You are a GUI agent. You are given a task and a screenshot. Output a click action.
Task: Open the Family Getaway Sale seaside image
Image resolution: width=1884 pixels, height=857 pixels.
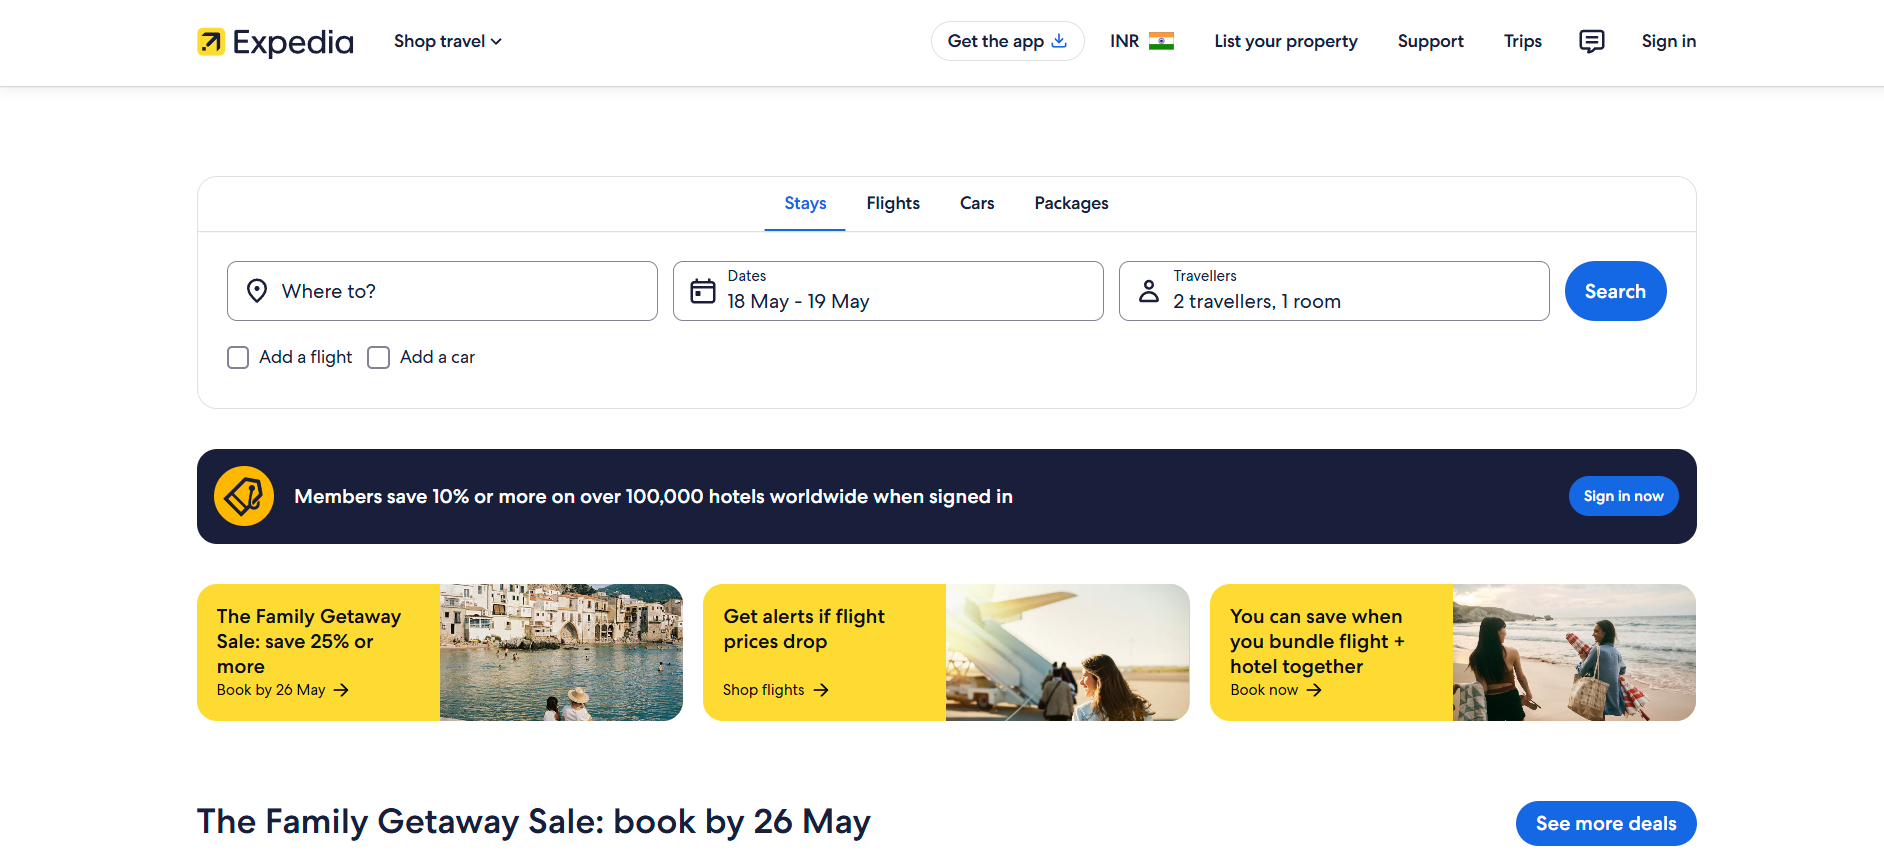(561, 652)
